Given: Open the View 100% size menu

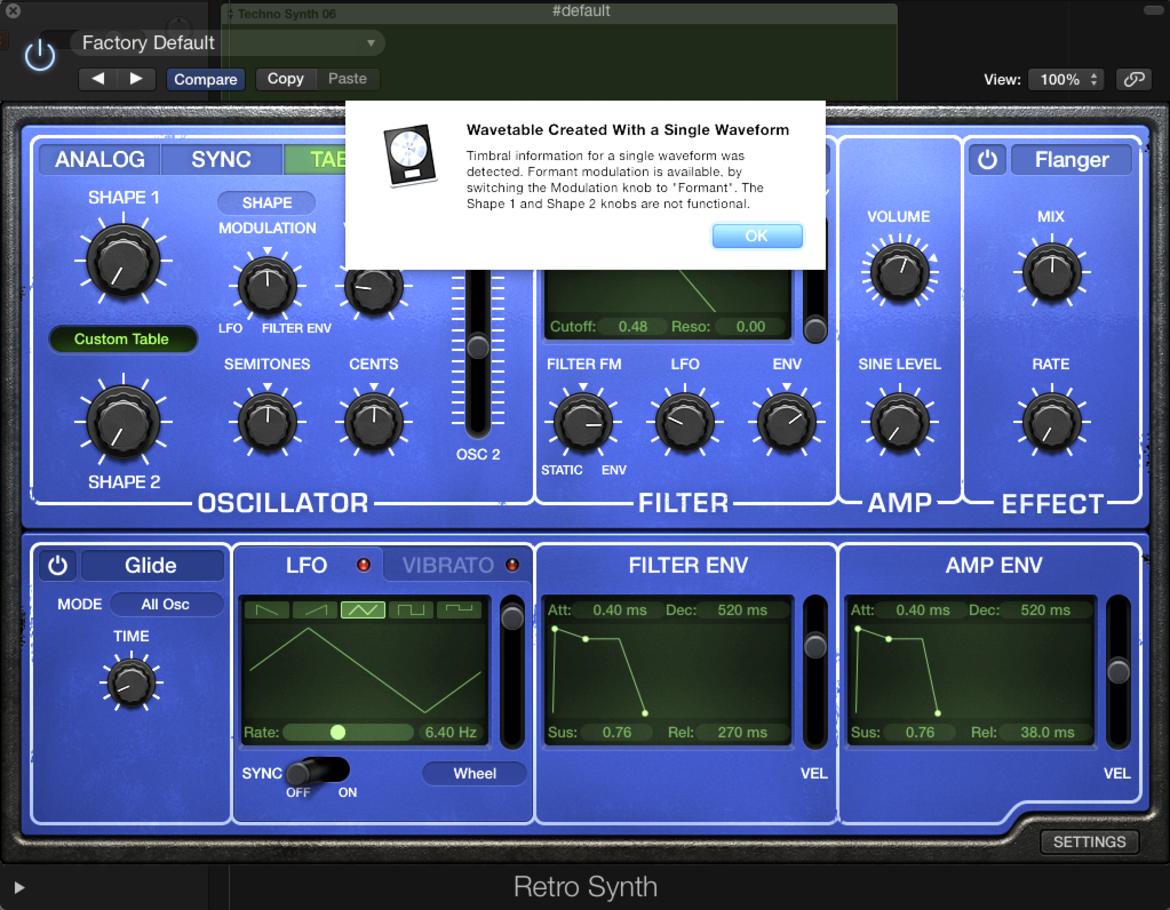Looking at the screenshot, I should 1066,79.
